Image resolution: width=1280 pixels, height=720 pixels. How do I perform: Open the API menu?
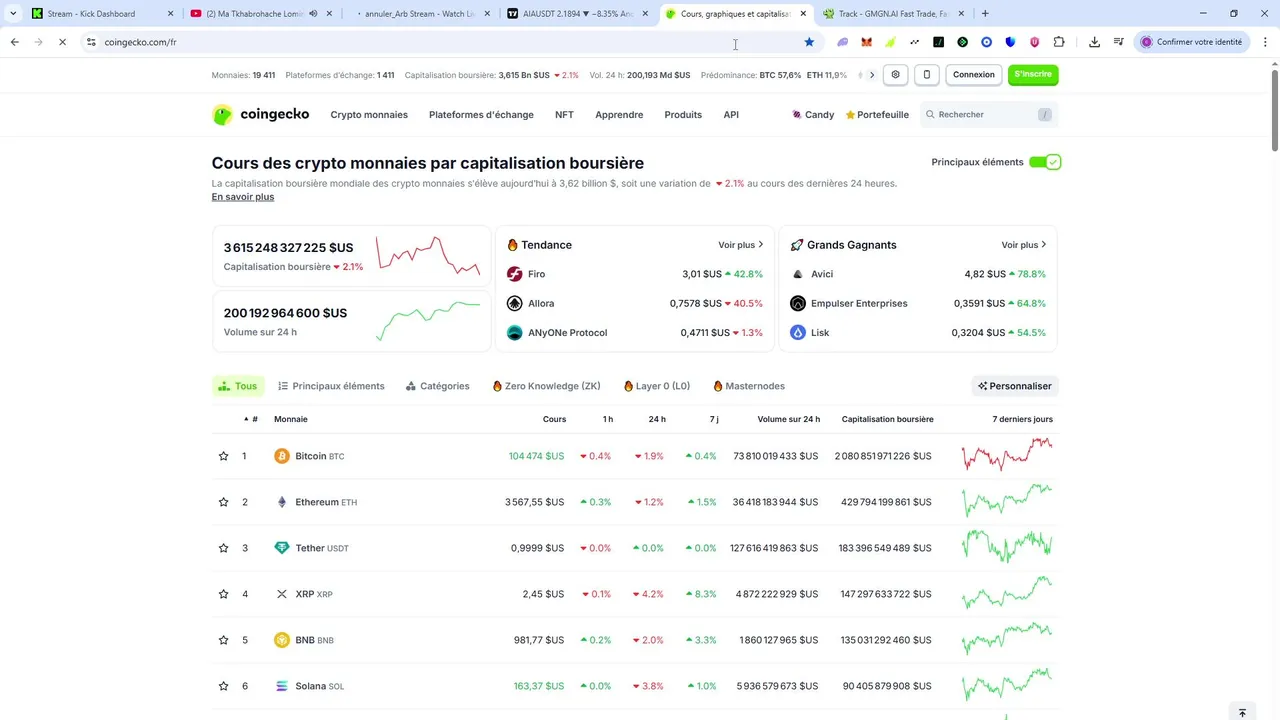point(731,115)
